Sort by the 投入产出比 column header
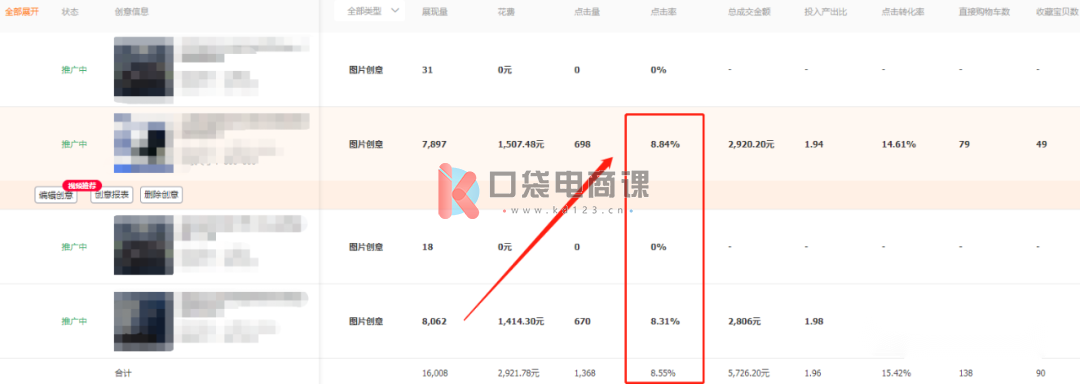Viewport: 1080px width, 384px height. click(826, 12)
